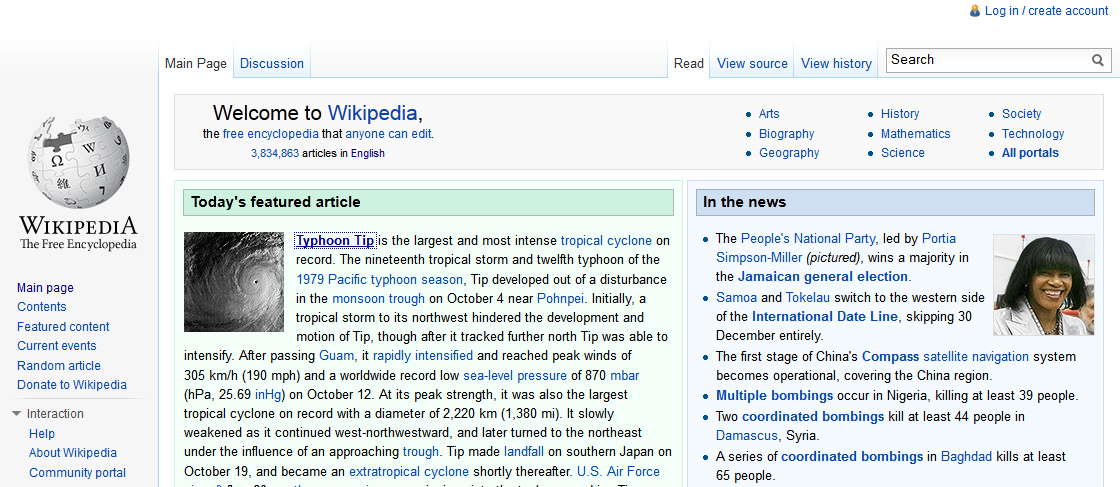Click the inHg unit link
The width and height of the screenshot is (1120, 487).
tap(269, 394)
